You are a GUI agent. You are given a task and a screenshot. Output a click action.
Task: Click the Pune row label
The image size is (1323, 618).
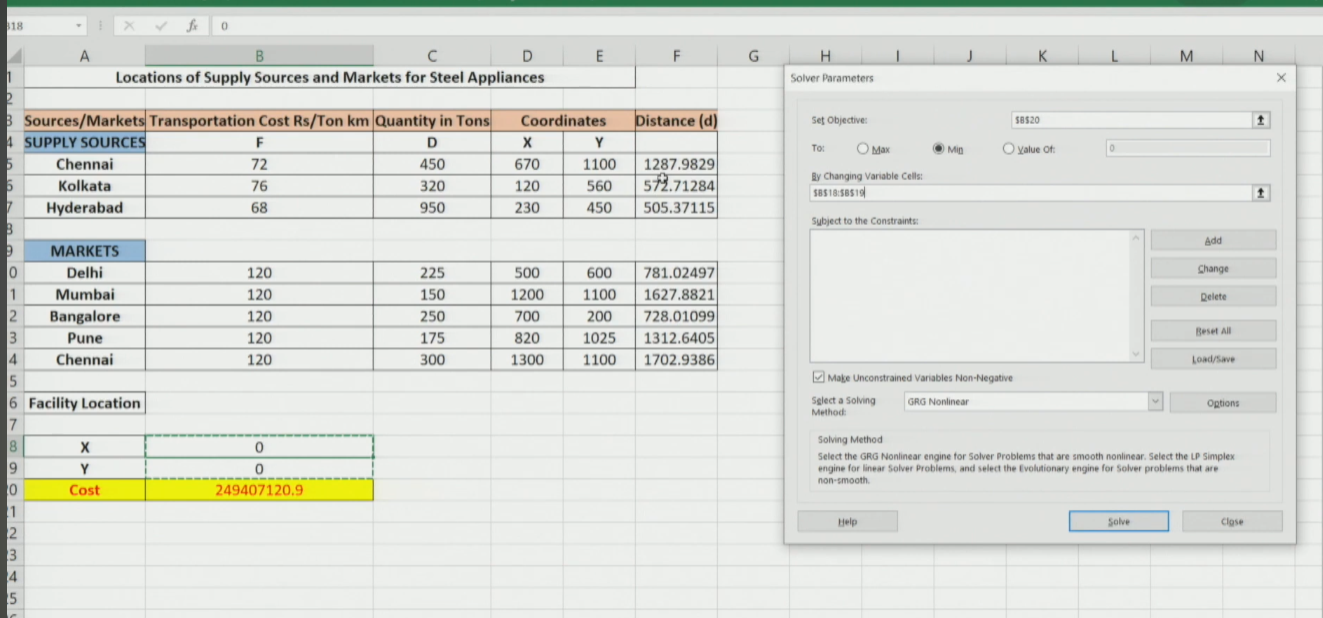84,338
